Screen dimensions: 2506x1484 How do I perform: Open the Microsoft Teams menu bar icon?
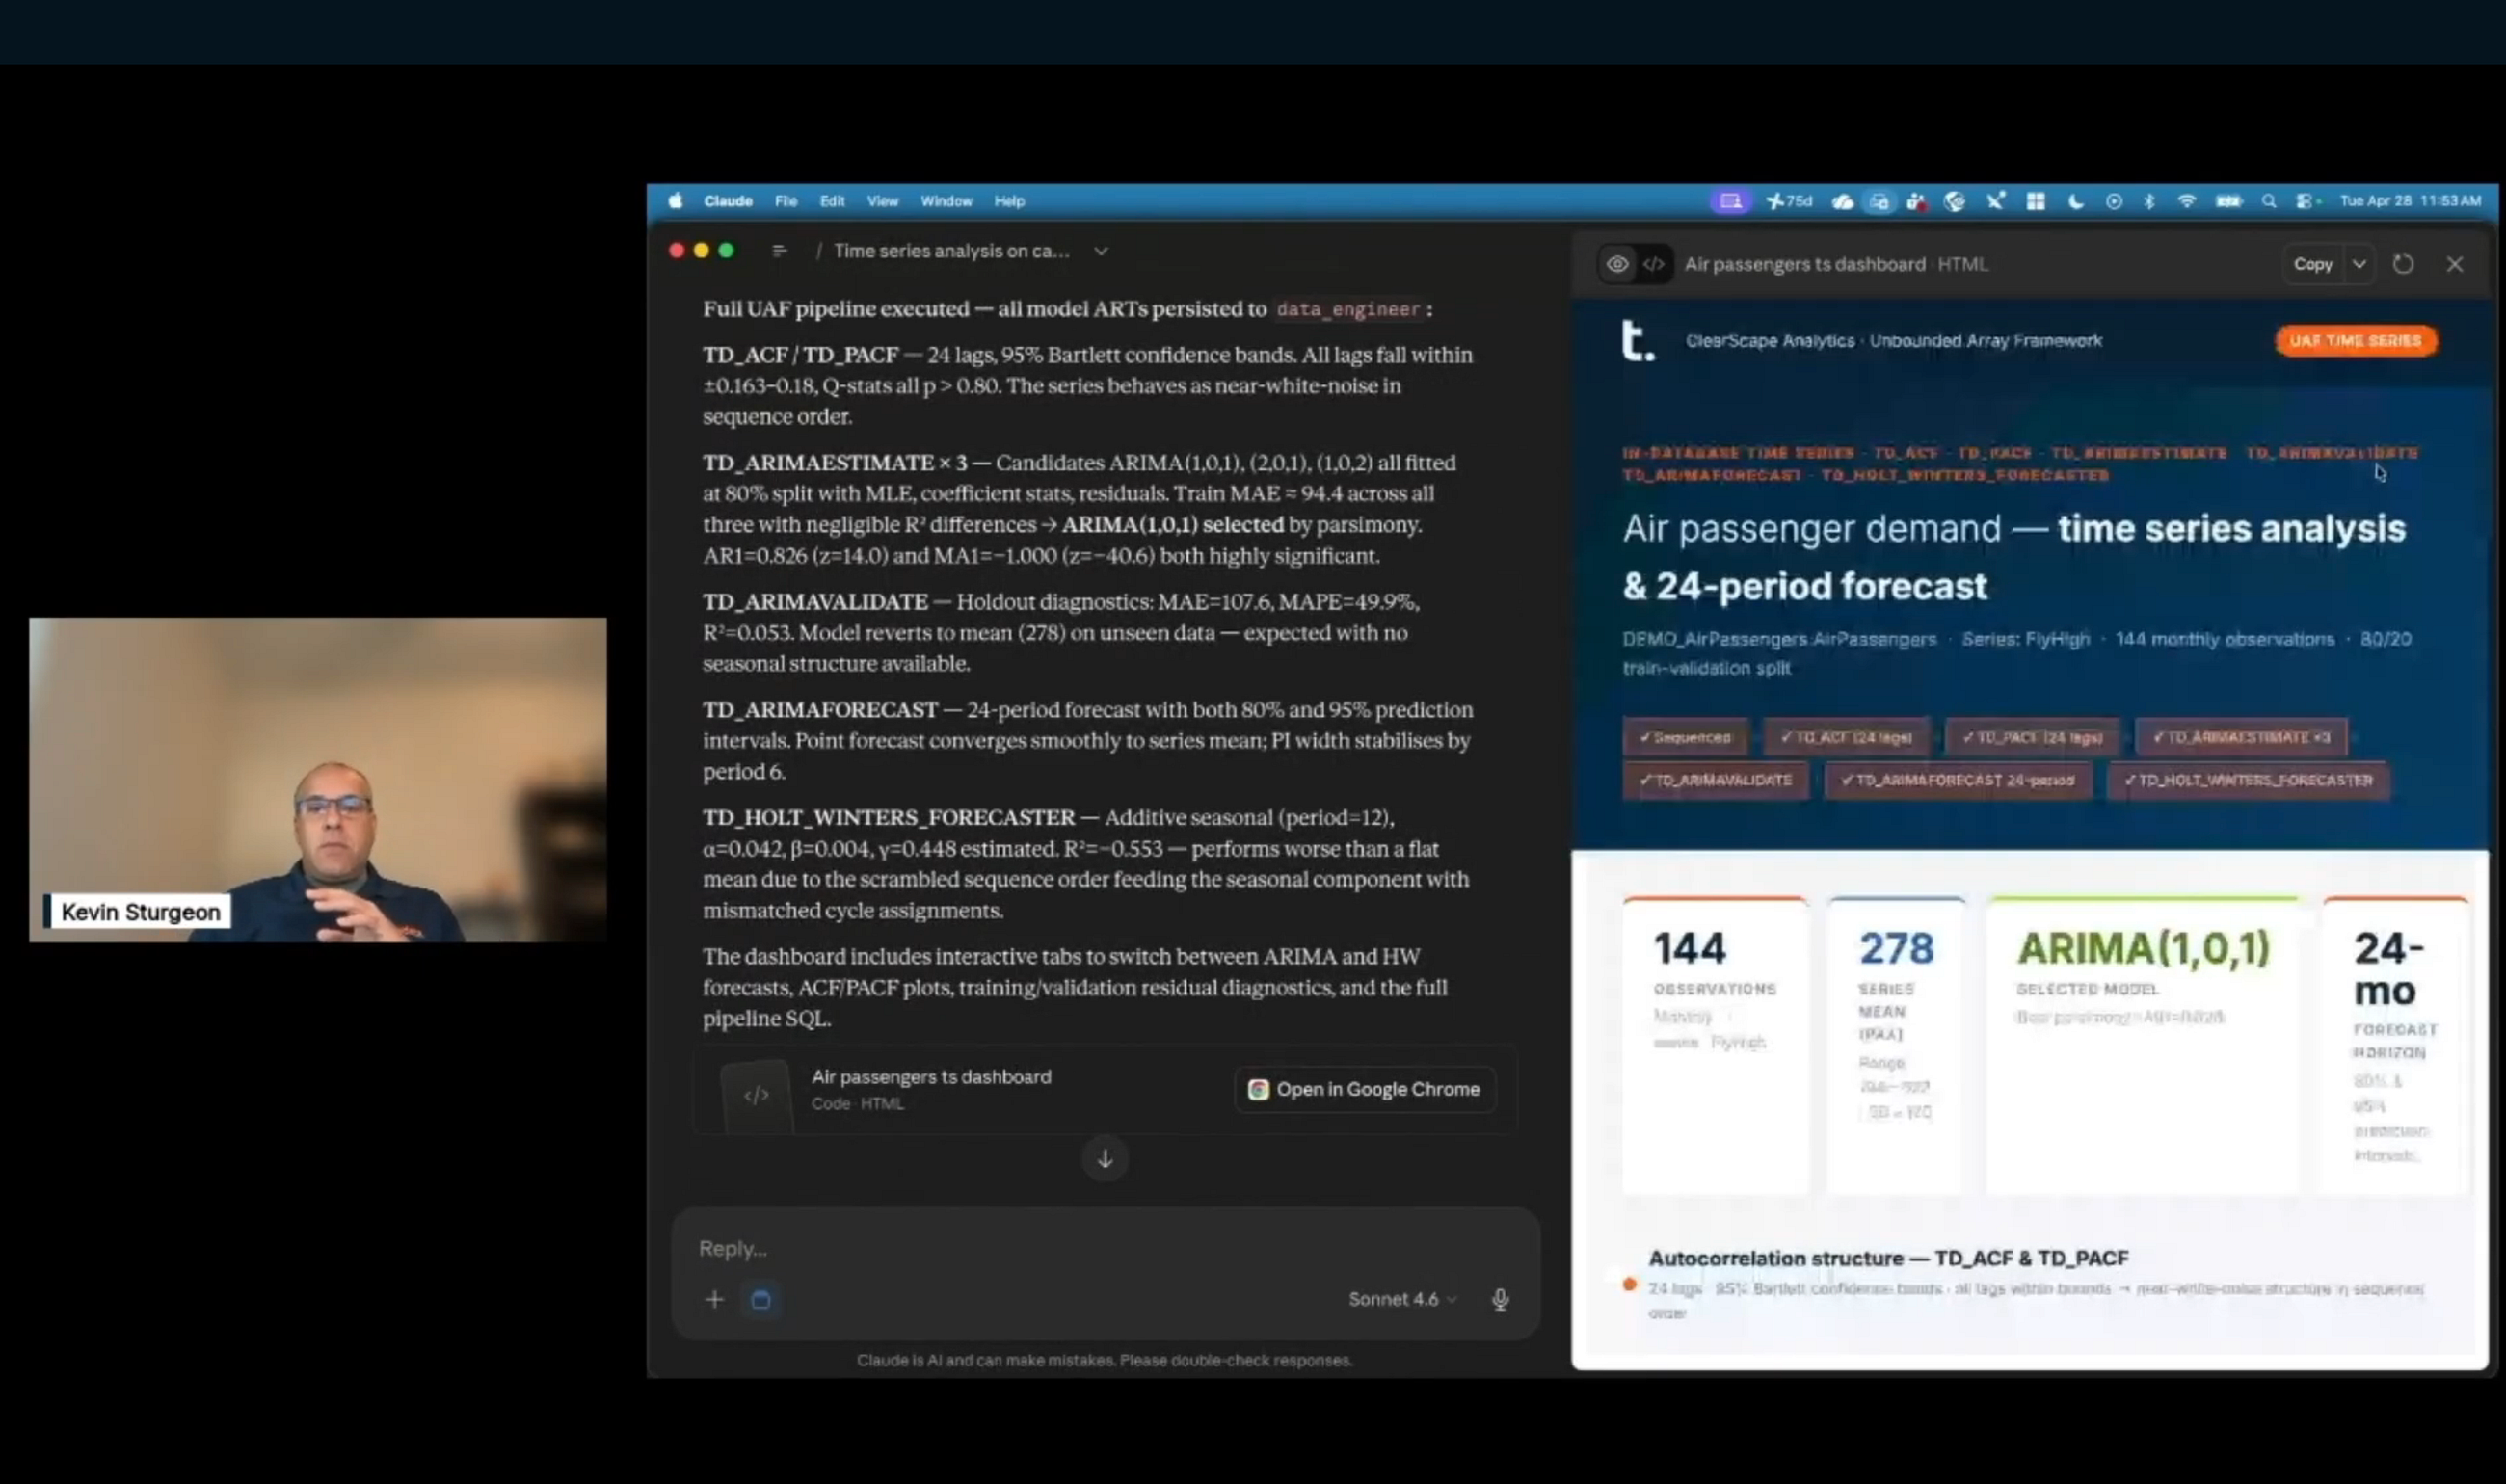coord(1916,202)
